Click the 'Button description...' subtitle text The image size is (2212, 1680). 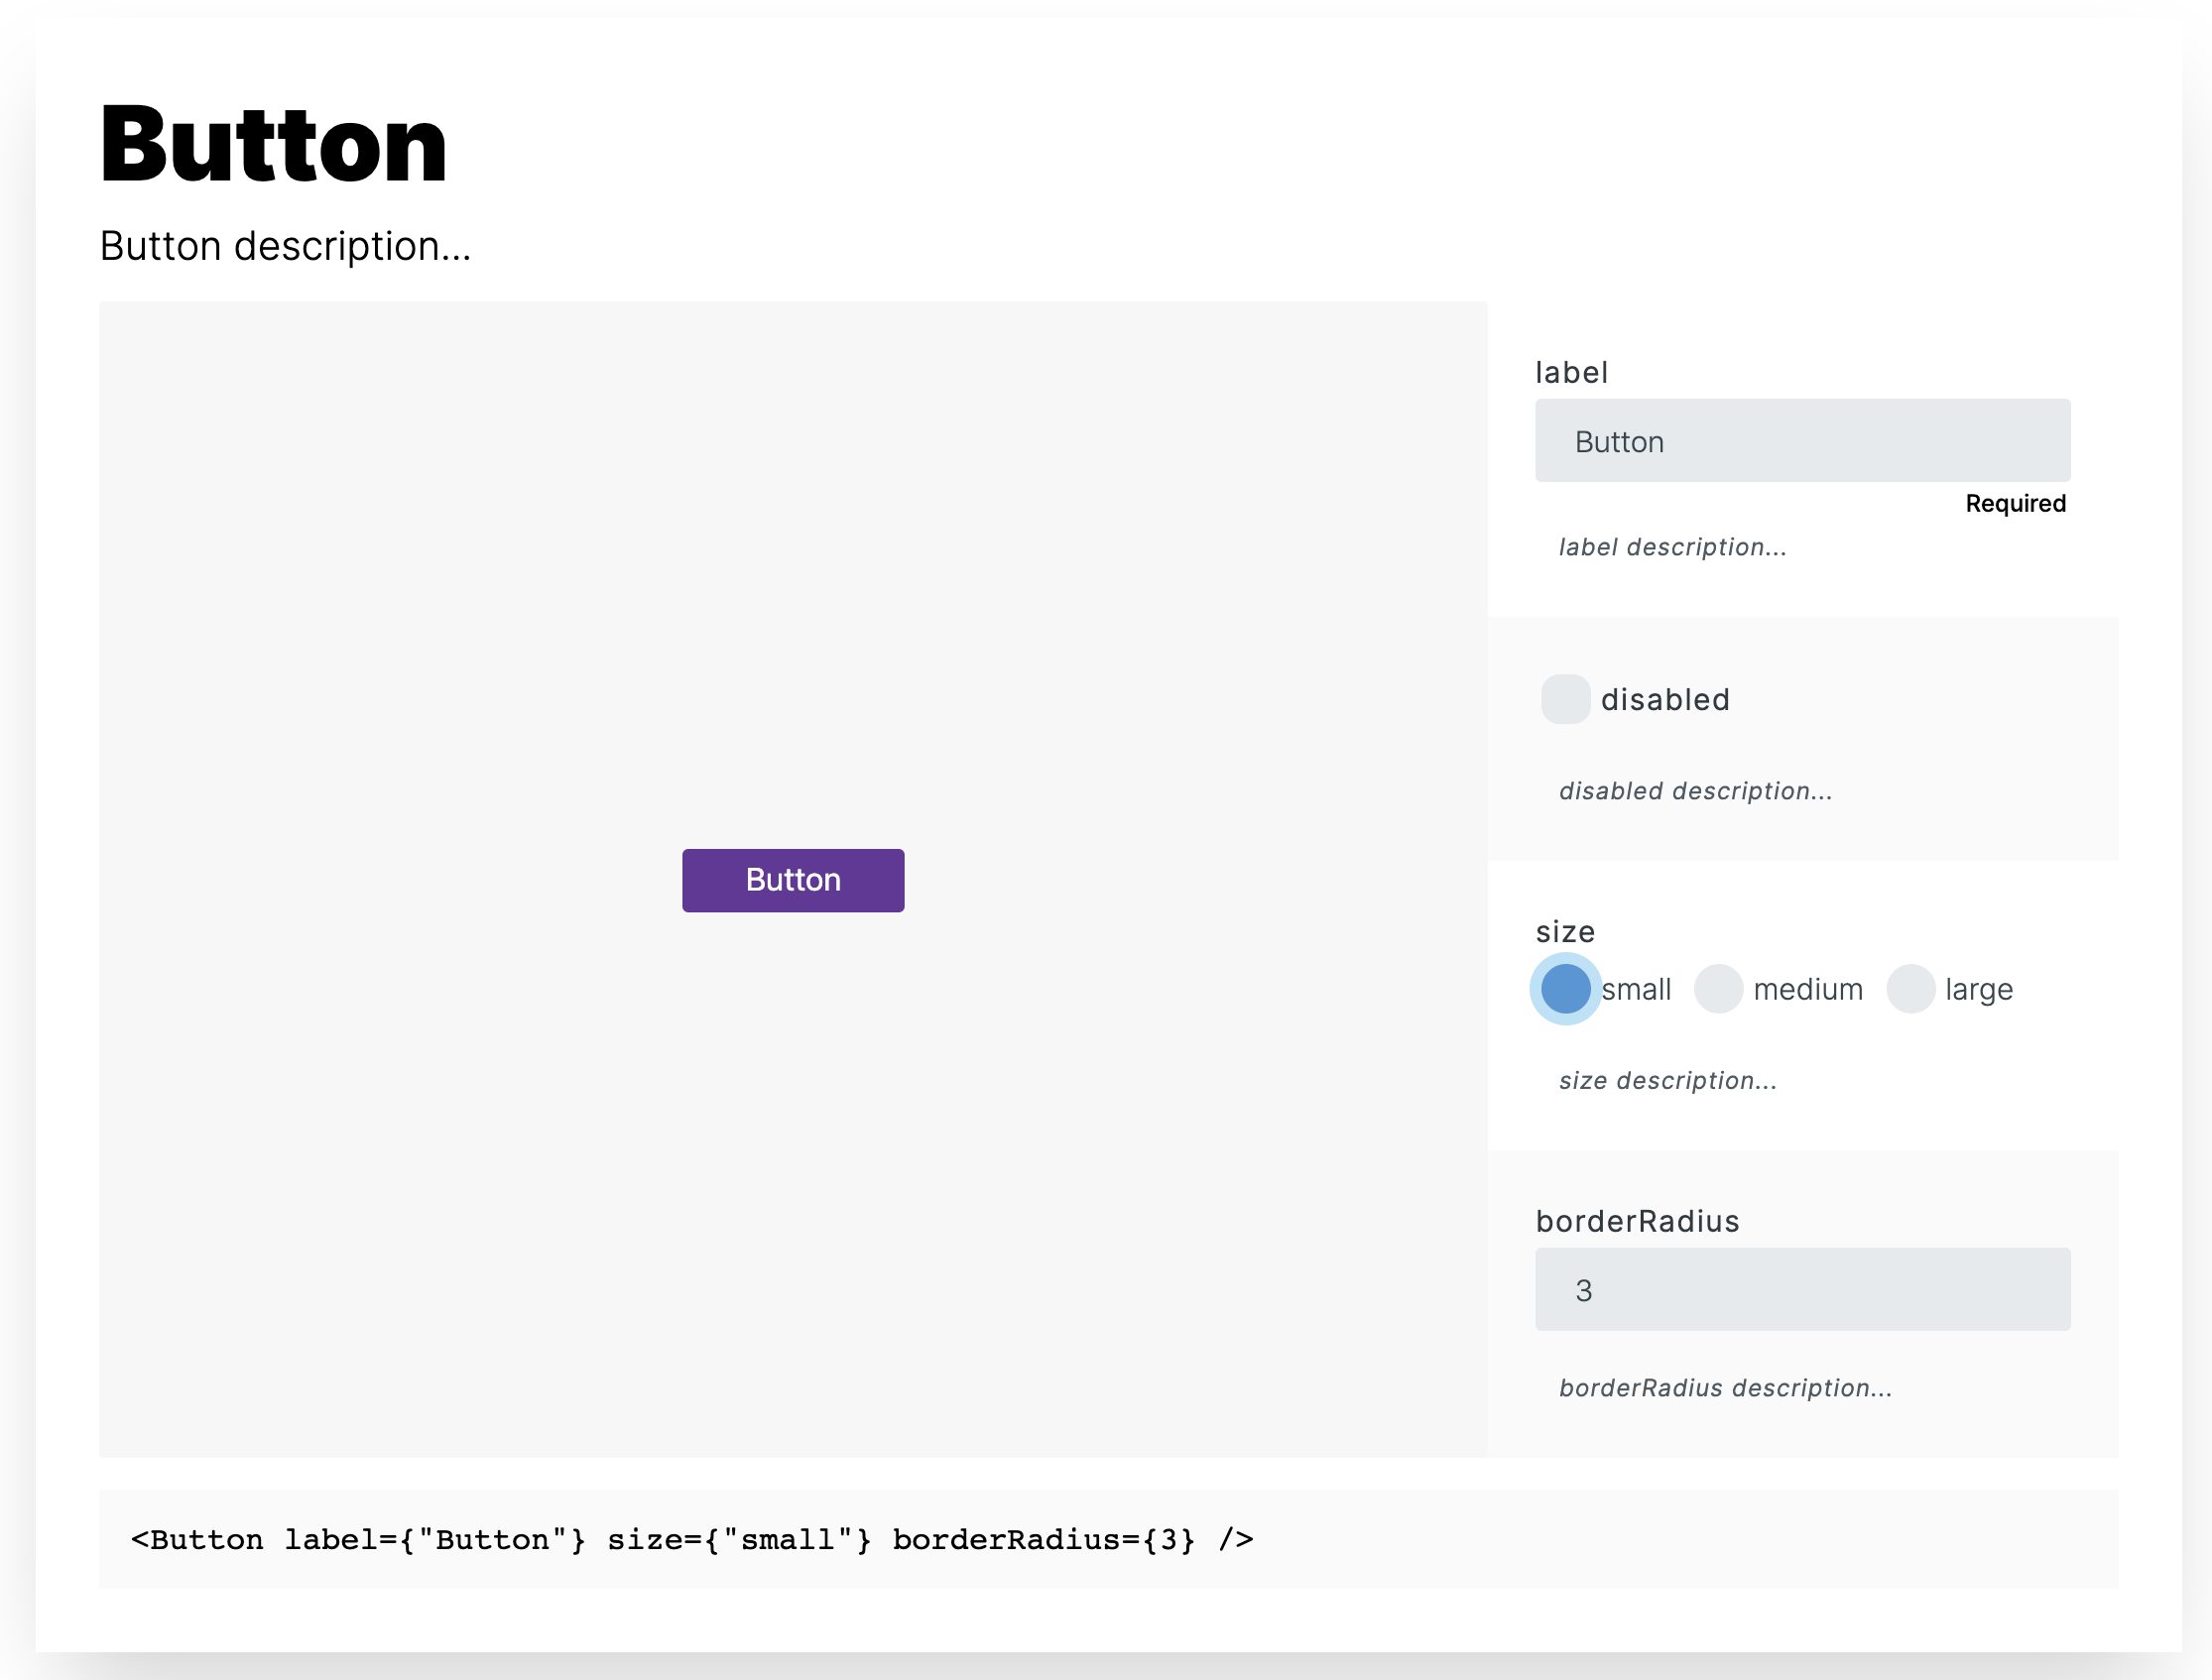[285, 246]
